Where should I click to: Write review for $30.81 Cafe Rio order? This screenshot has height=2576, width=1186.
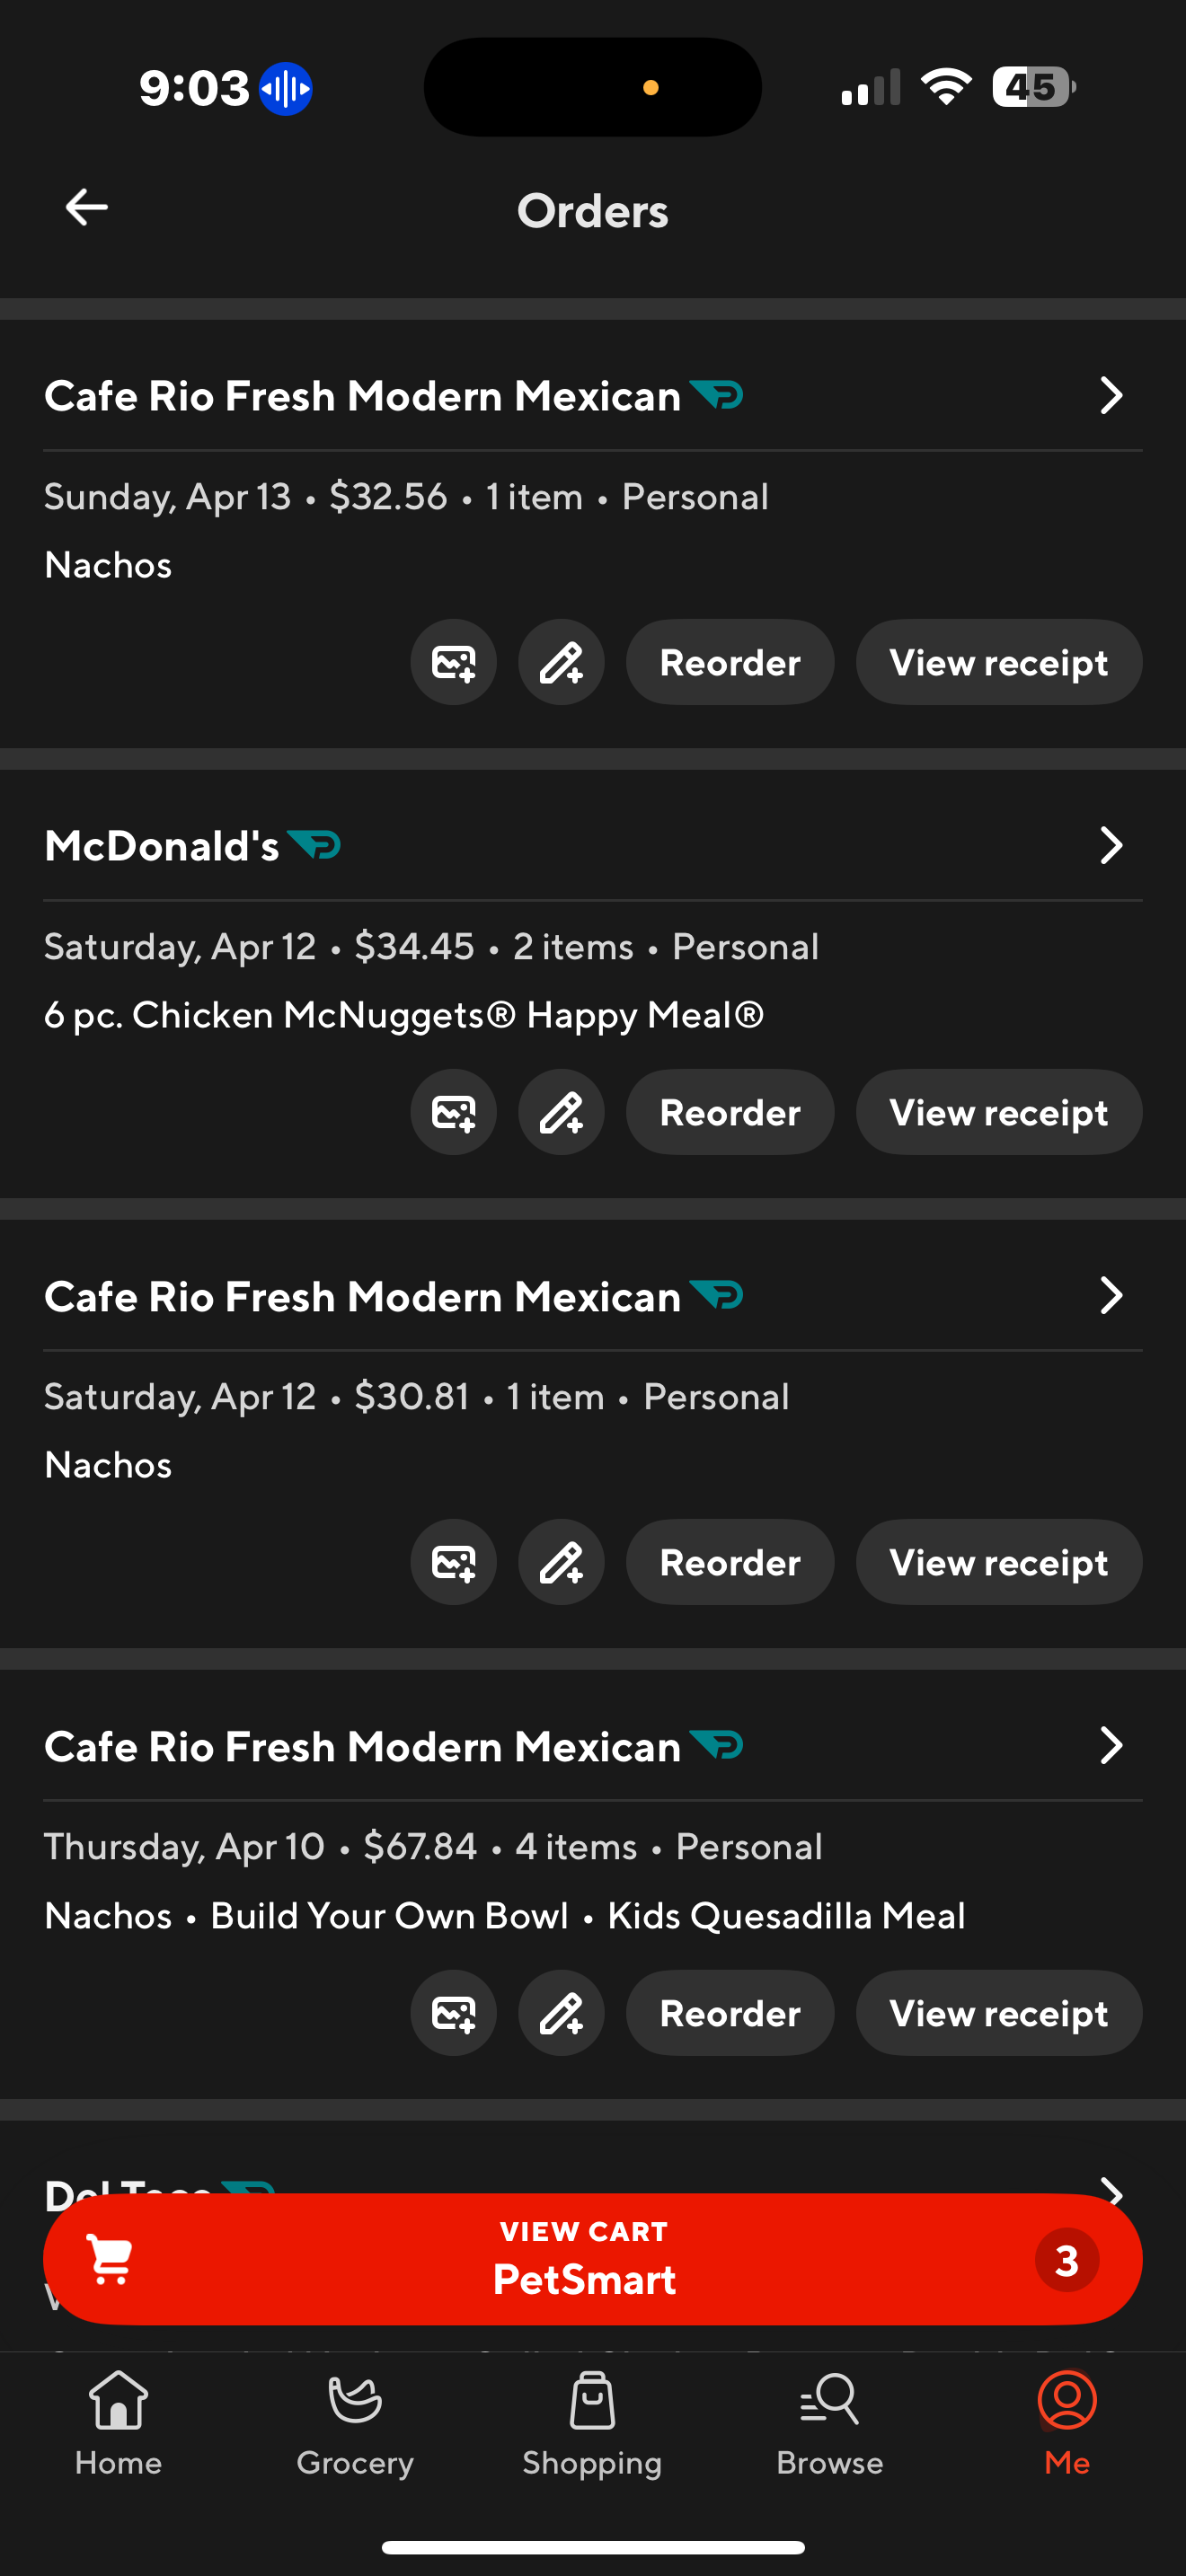pyautogui.click(x=561, y=1562)
